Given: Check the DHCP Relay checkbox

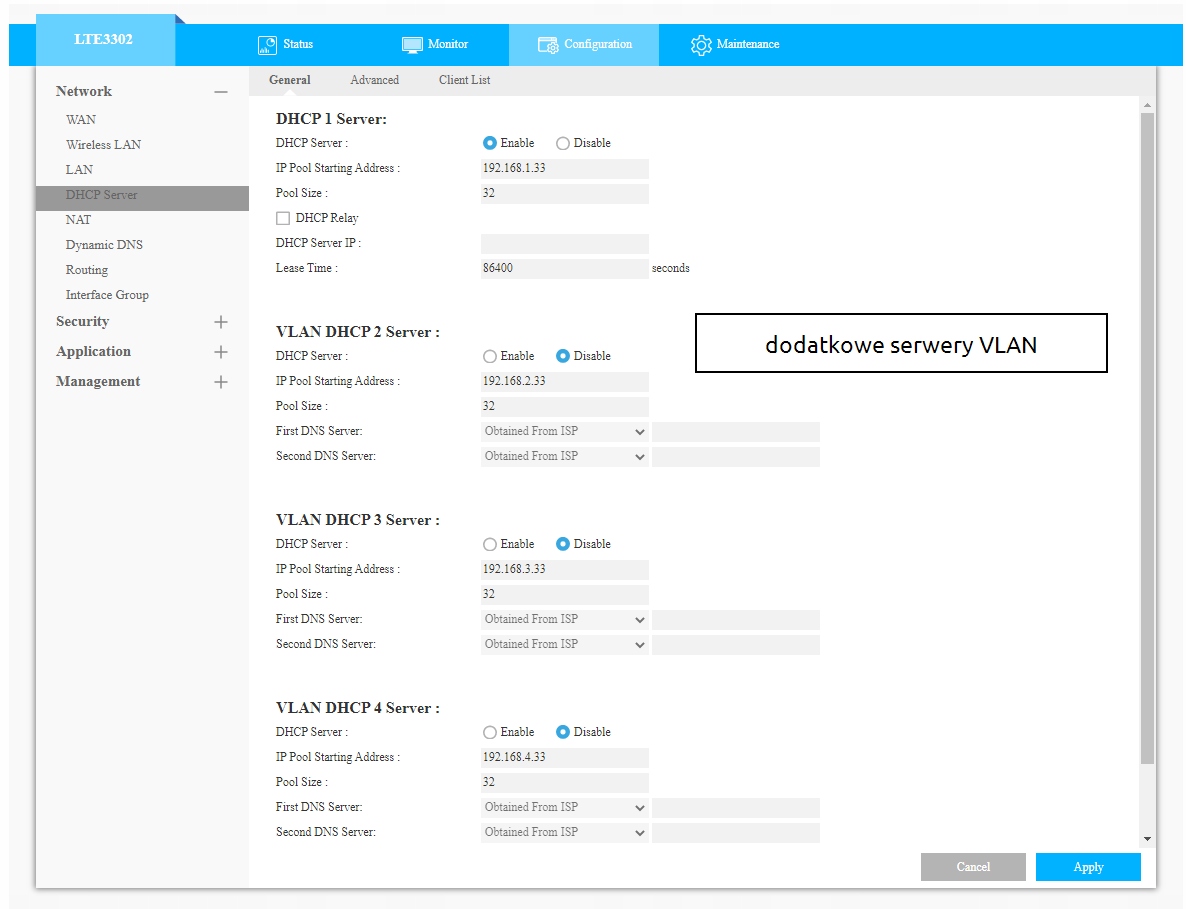Looking at the screenshot, I should (x=283, y=218).
